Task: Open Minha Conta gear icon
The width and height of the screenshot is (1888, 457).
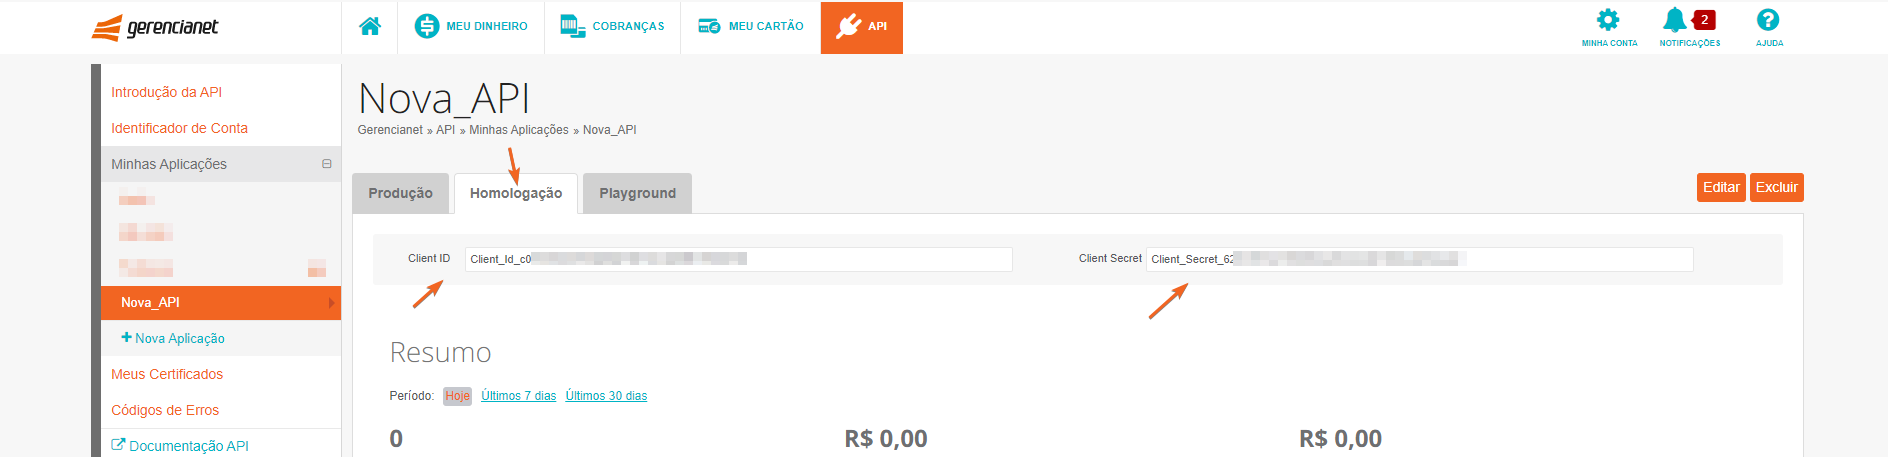Action: 1608,20
